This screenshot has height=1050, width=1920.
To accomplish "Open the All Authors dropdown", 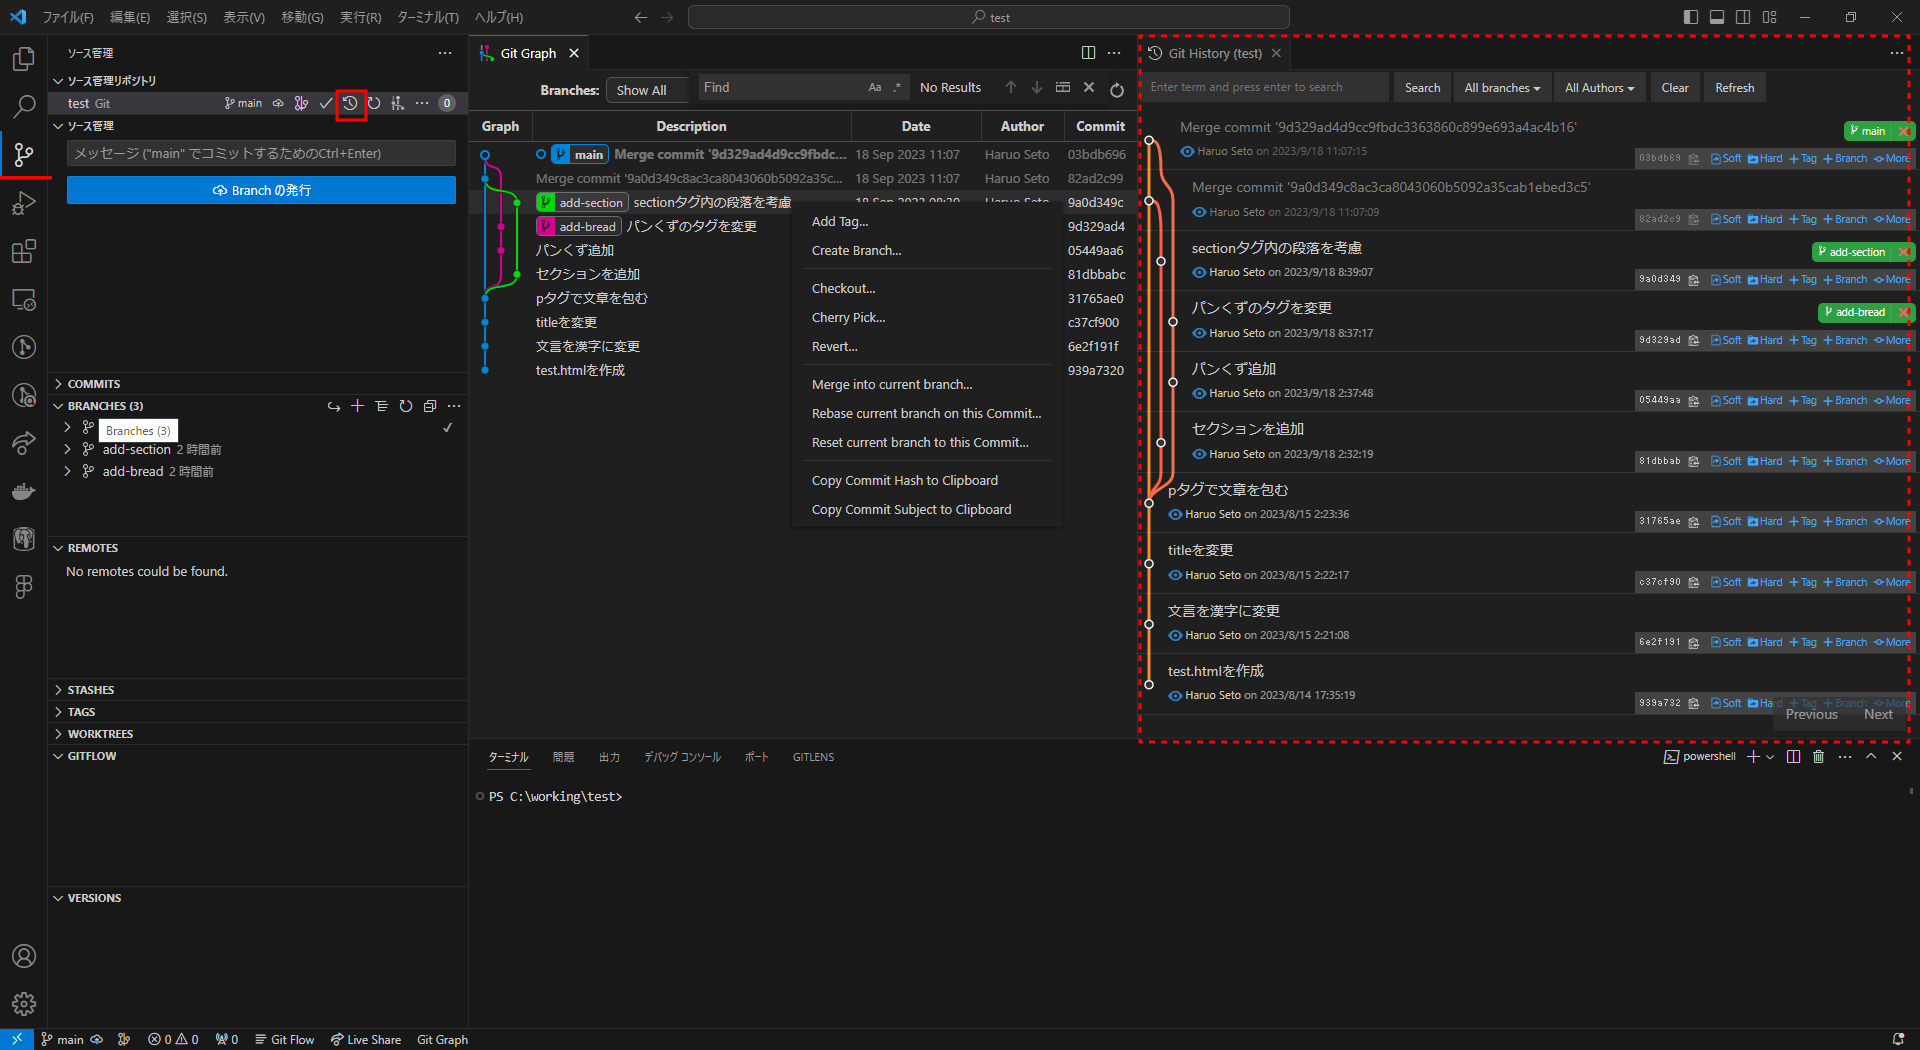I will click(1599, 88).
